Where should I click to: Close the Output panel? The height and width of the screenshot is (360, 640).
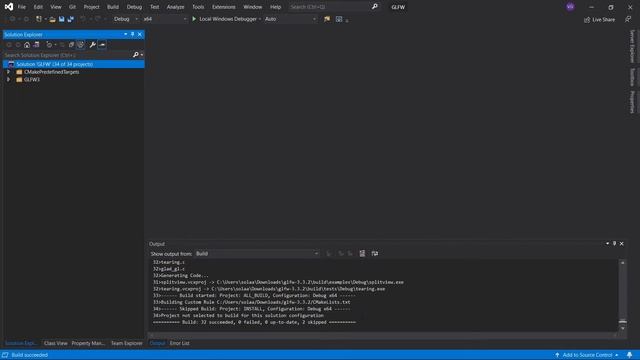[x=622, y=244]
